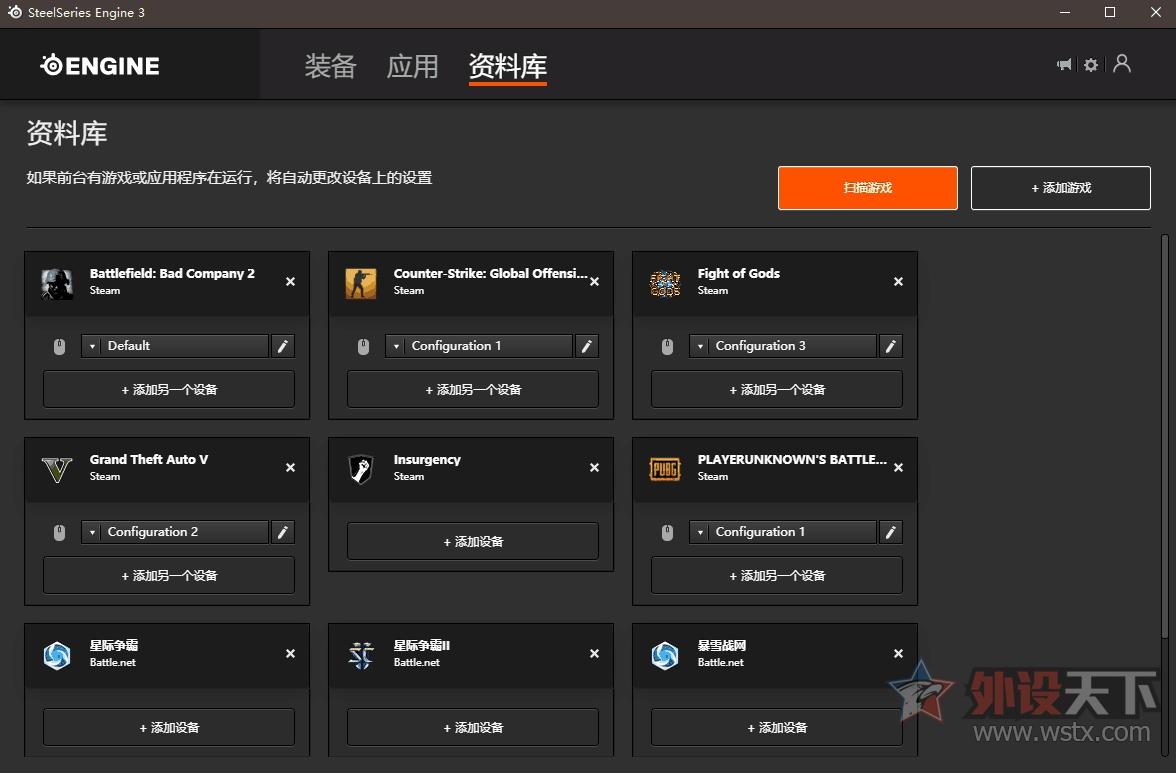
Task: Edit Battlefield's Default configuration with the pencil icon
Action: click(x=283, y=346)
